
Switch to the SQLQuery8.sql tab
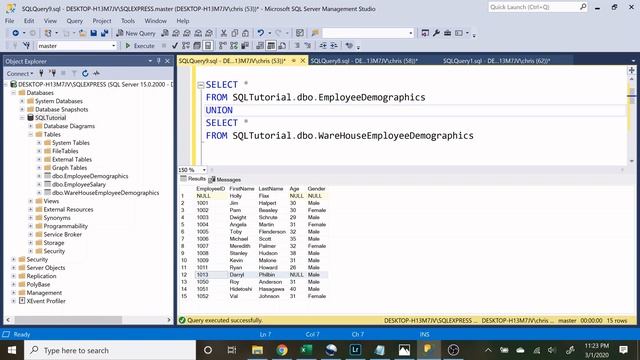pos(363,61)
